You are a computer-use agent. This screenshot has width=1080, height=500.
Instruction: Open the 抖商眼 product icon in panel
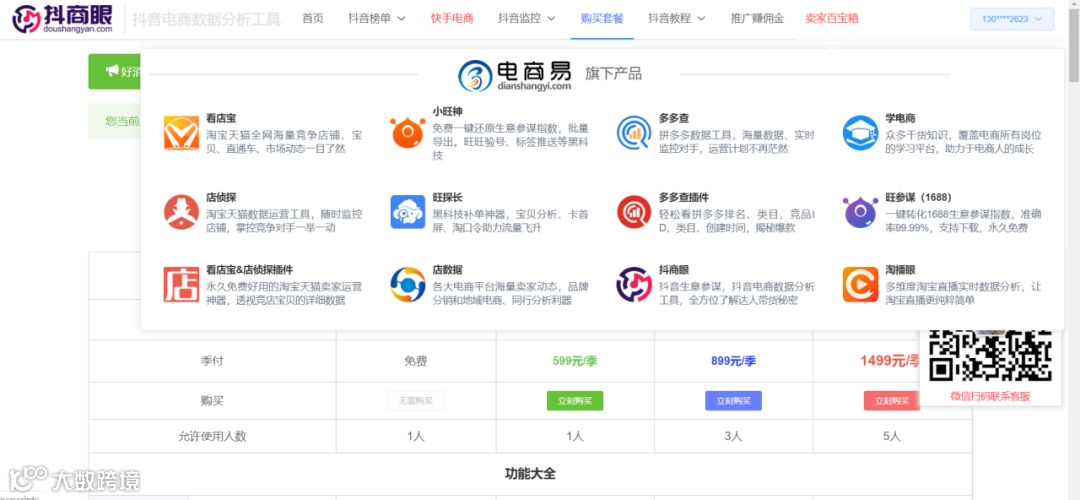[634, 284]
